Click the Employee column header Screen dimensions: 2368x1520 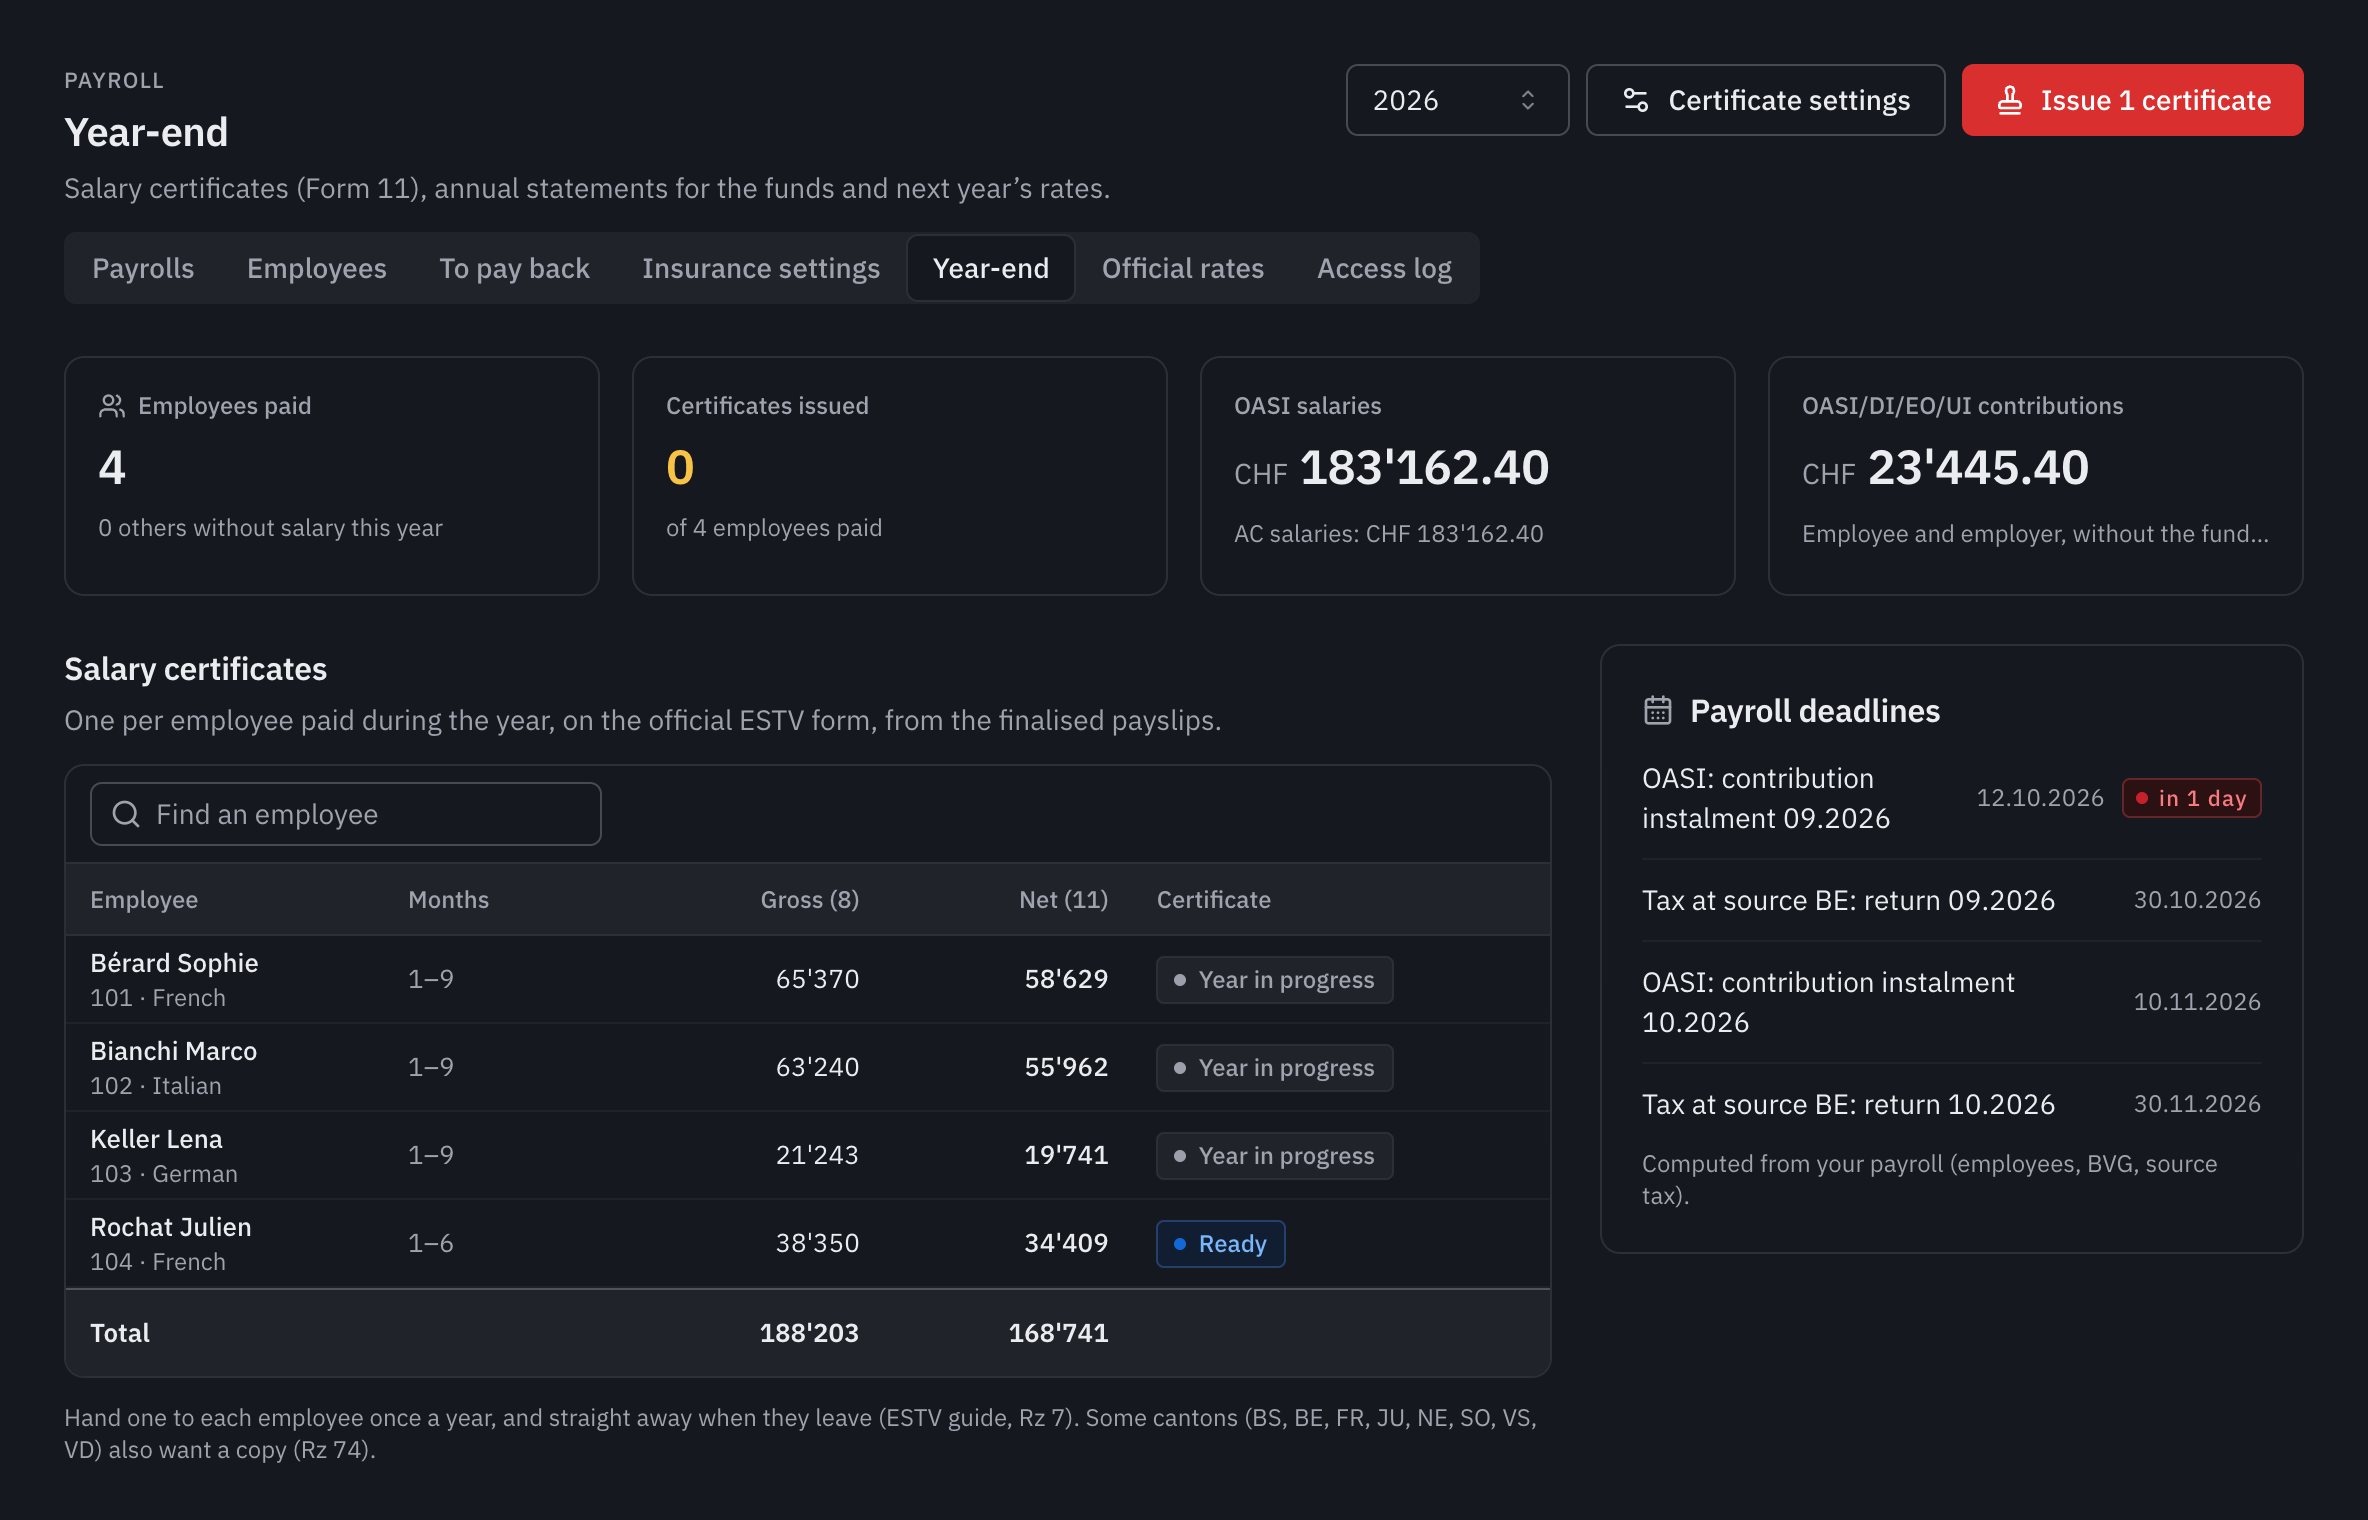[x=144, y=900]
